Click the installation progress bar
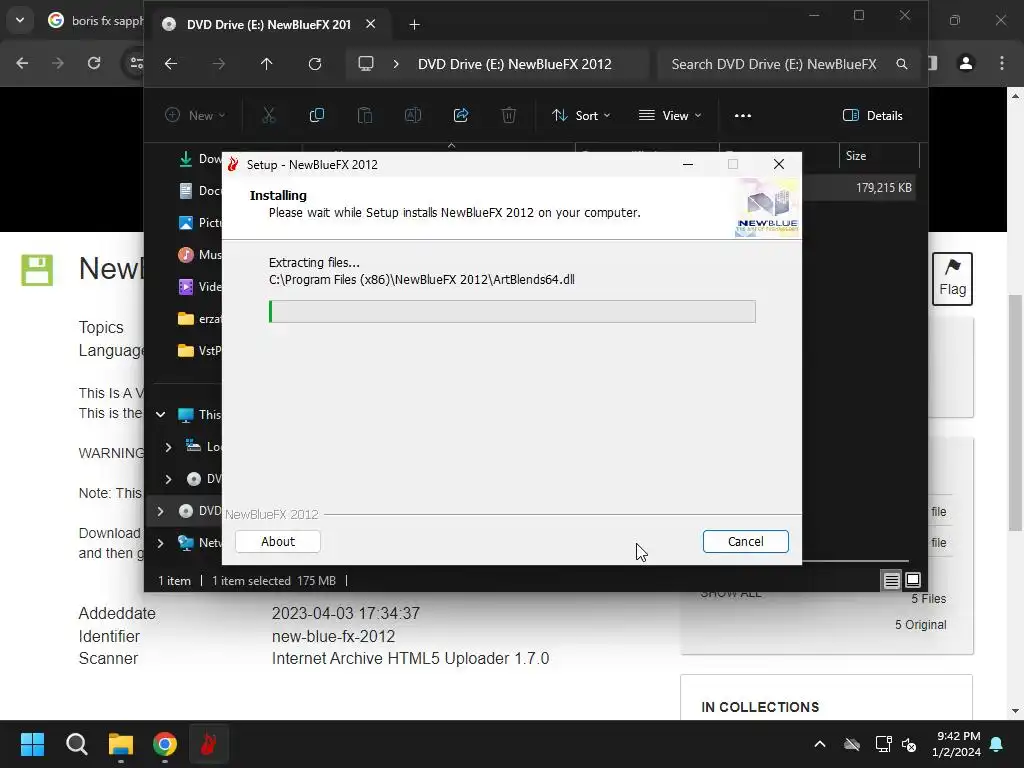Image resolution: width=1024 pixels, height=768 pixels. [512, 312]
